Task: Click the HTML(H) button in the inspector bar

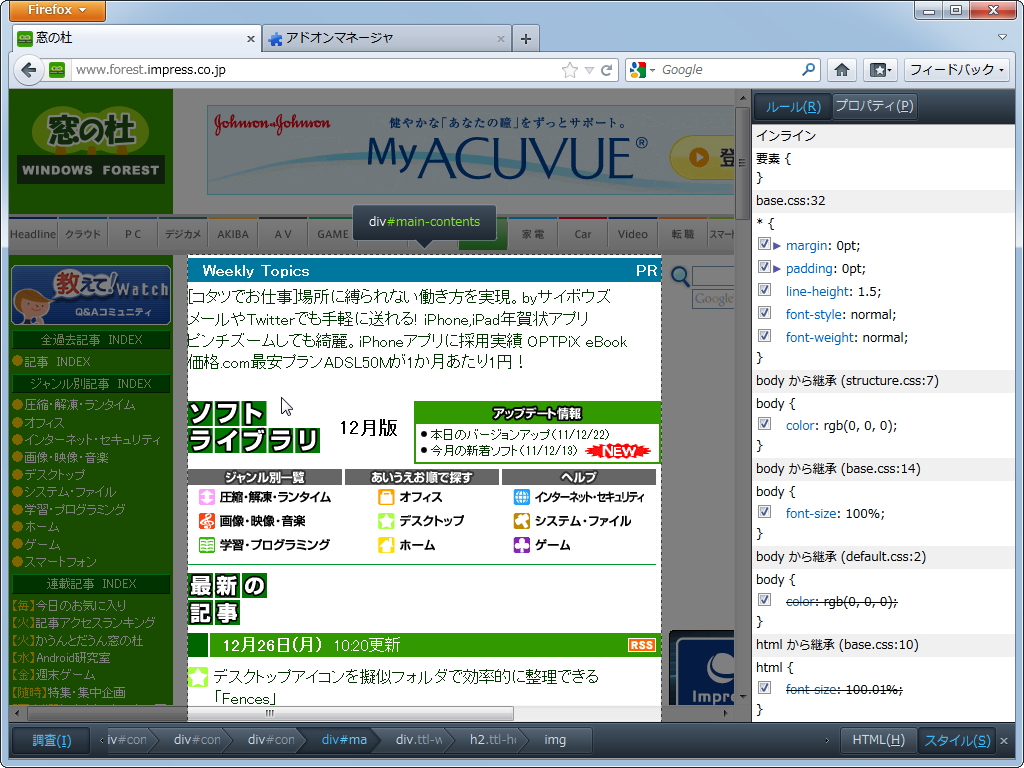Action: point(878,740)
